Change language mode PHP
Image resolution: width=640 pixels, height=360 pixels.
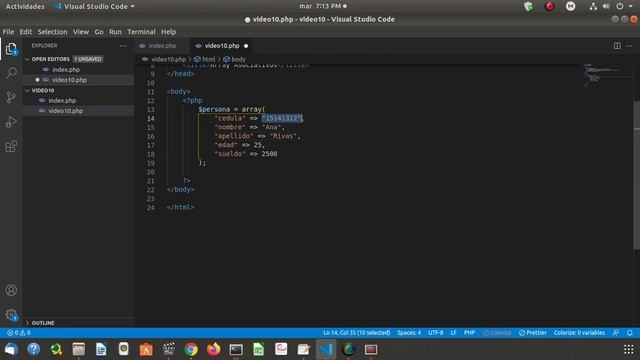pos(469,333)
